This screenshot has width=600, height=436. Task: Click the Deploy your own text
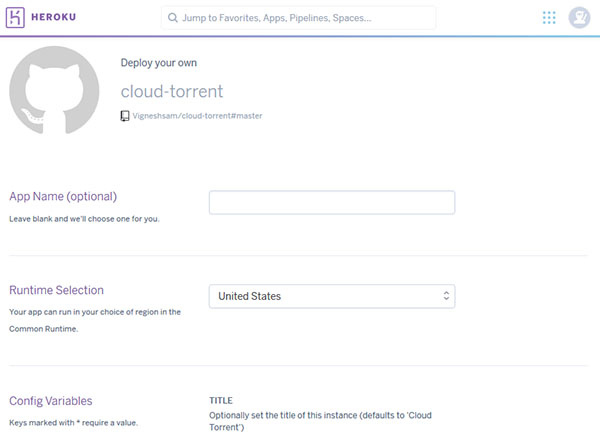[x=160, y=62]
